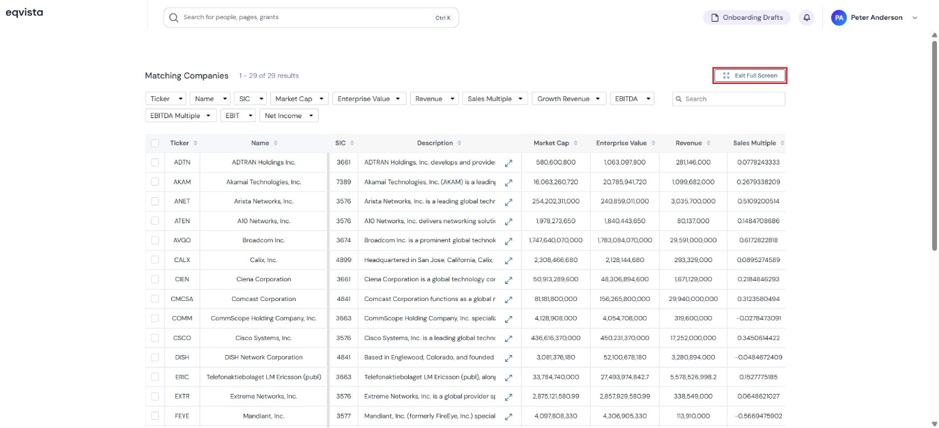
Task: Click the Peter Anderson avatar badge
Action: tap(838, 18)
